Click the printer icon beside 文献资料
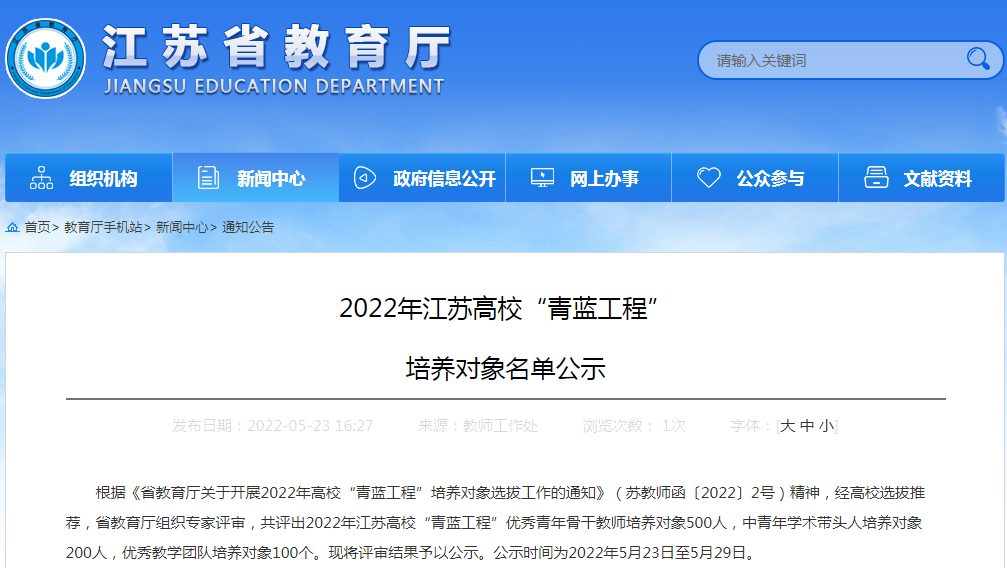 point(876,178)
